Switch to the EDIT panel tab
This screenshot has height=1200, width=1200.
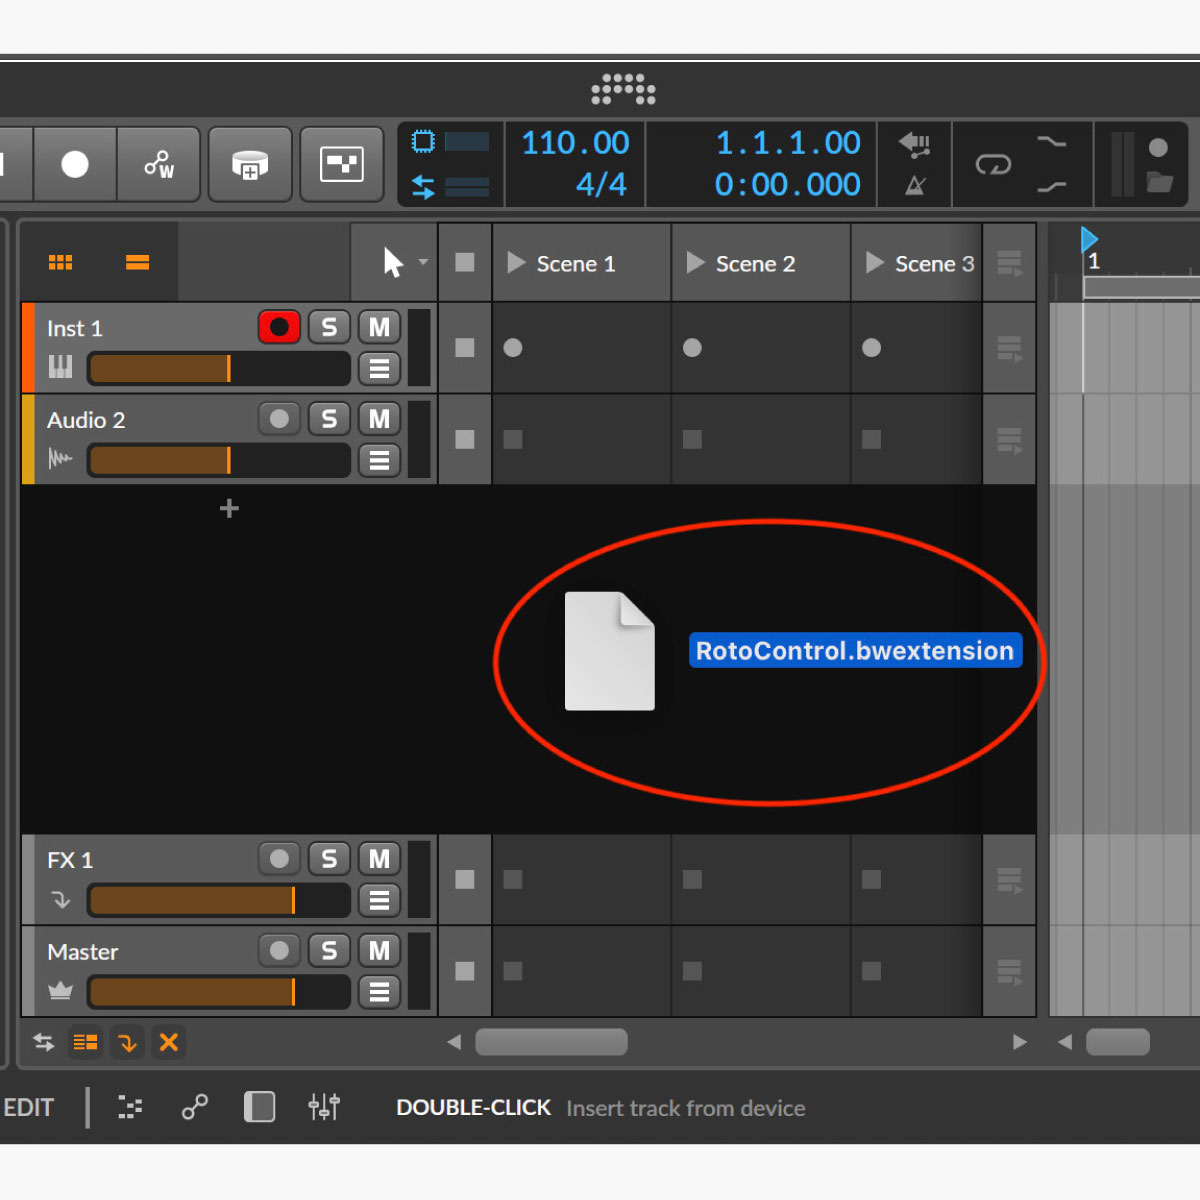click(29, 1108)
